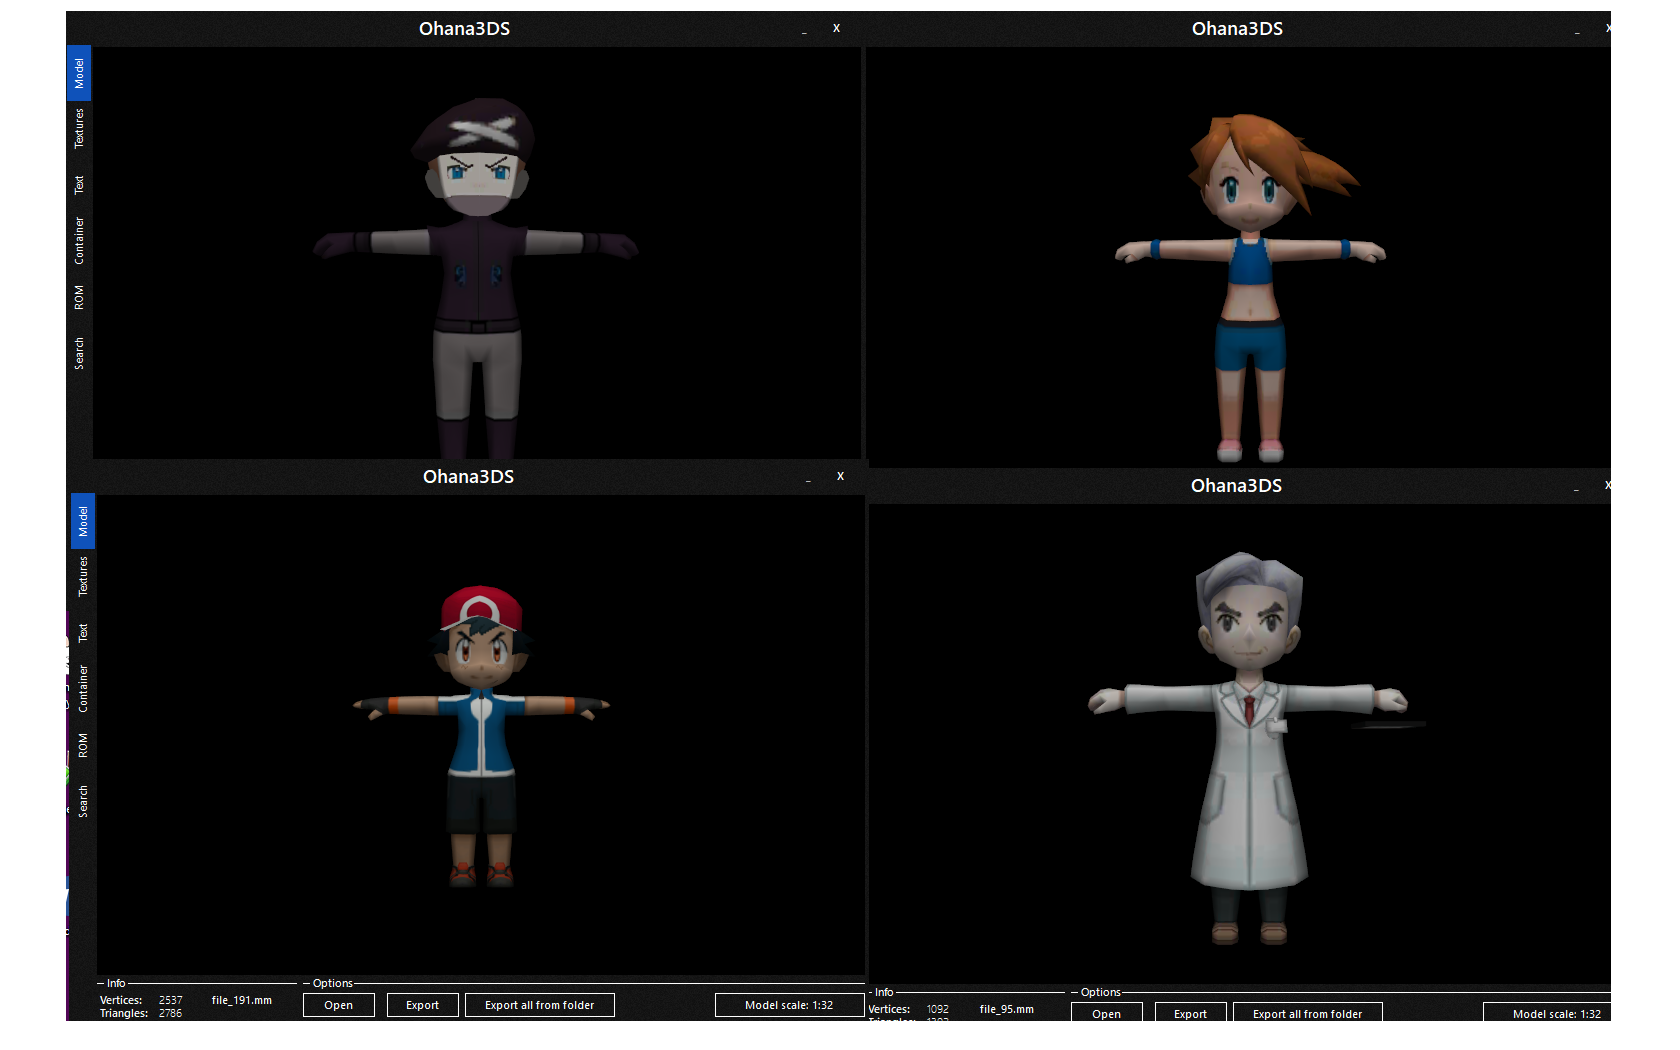Open Search tab in file_191.mm window

tap(83, 801)
